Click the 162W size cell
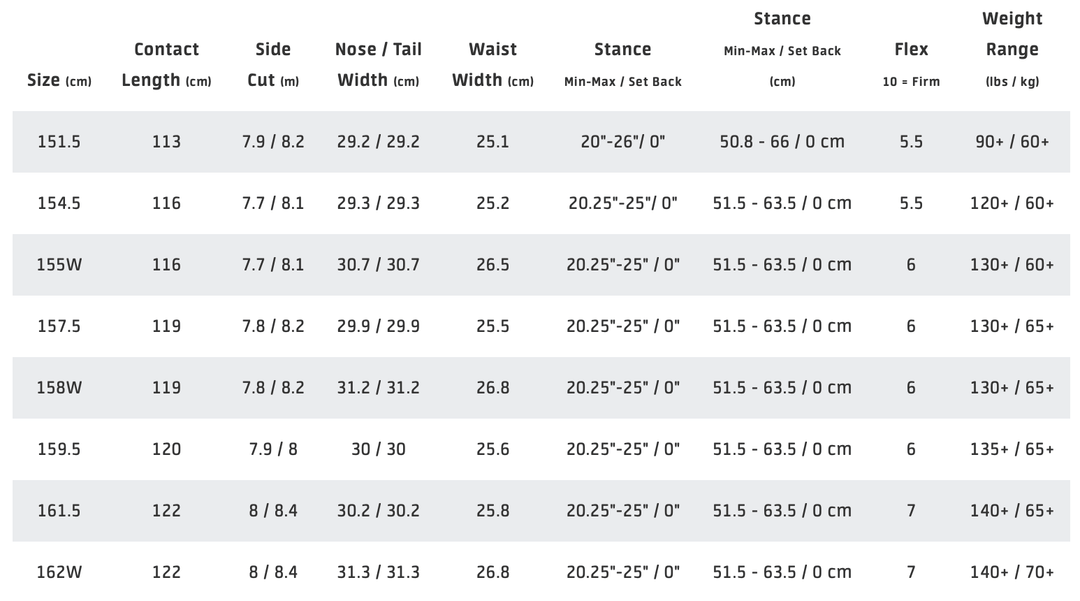Image resolution: width=1080 pixels, height=601 pixels. 59,572
